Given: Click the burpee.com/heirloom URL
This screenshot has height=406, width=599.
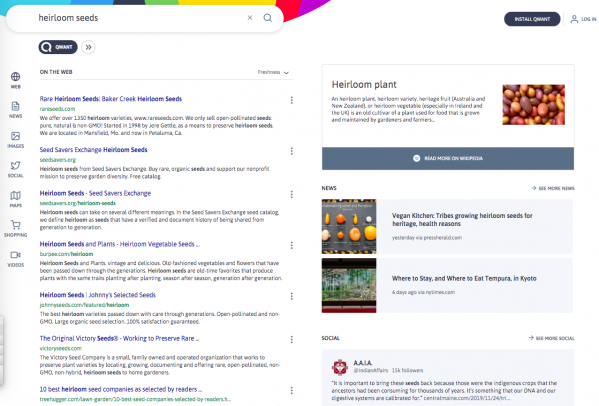Looking at the screenshot, I should pyautogui.click(x=66, y=254).
